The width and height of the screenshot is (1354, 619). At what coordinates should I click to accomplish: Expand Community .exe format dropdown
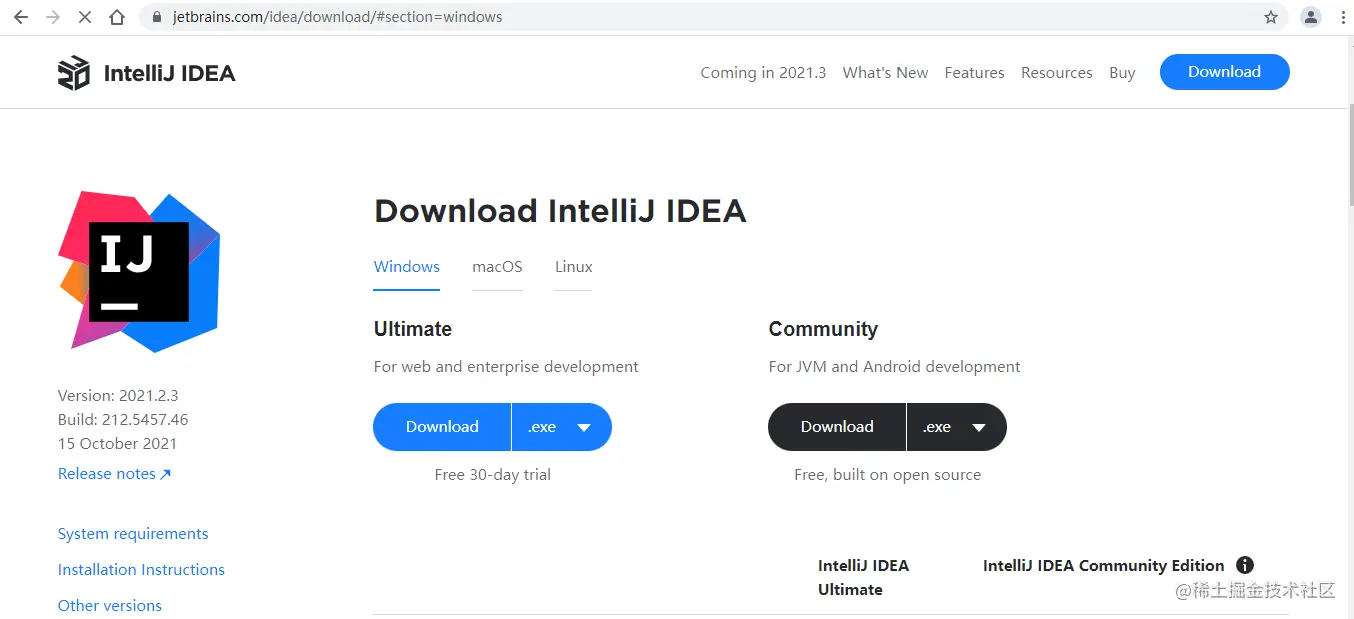pos(957,427)
